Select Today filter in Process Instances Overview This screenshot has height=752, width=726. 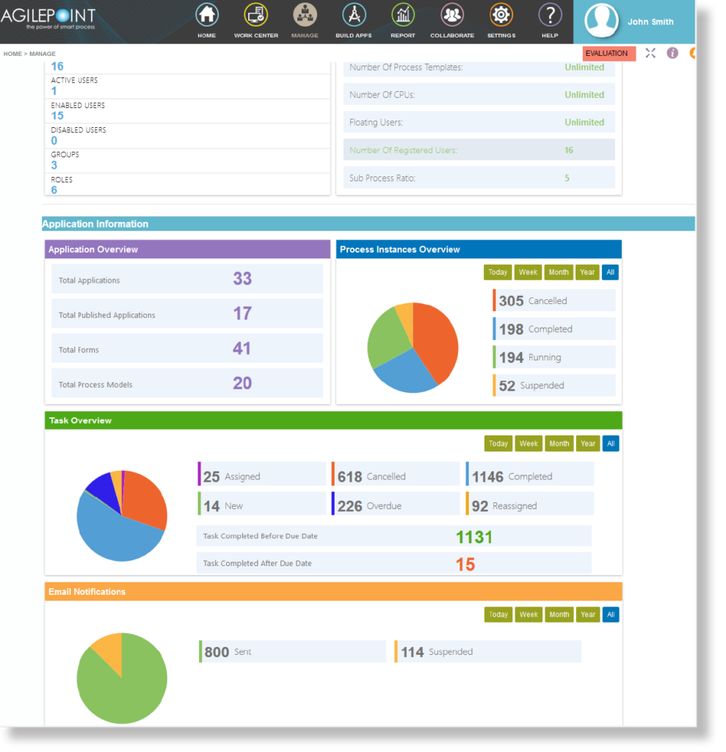[x=498, y=272]
